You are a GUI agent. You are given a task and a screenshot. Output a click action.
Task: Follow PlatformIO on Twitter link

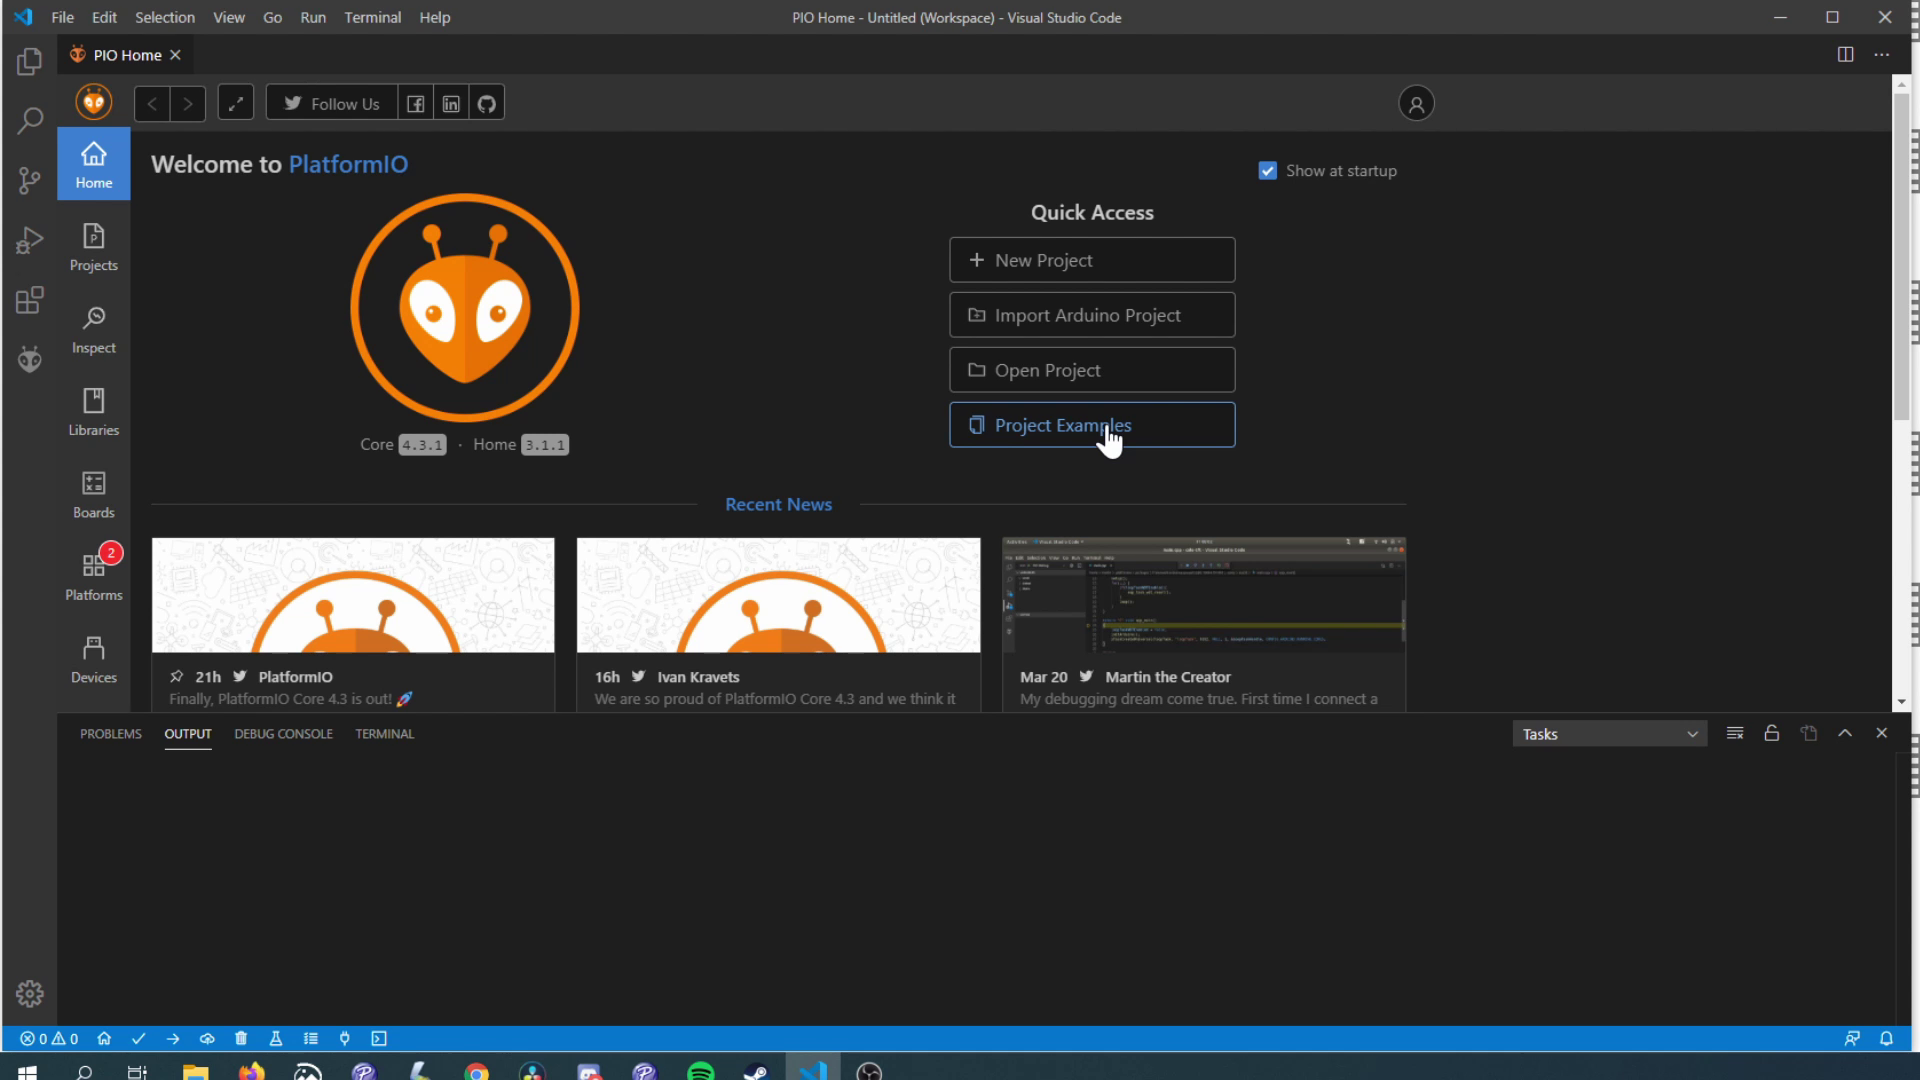click(332, 103)
